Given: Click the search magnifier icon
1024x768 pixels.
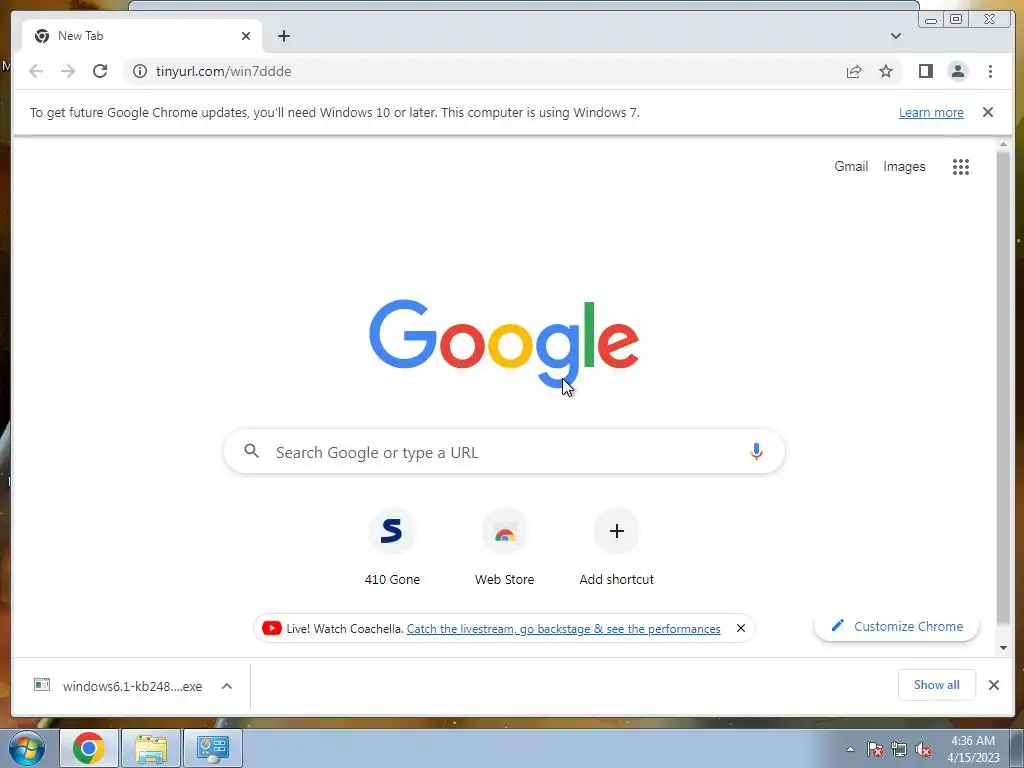Looking at the screenshot, I should pyautogui.click(x=251, y=451).
